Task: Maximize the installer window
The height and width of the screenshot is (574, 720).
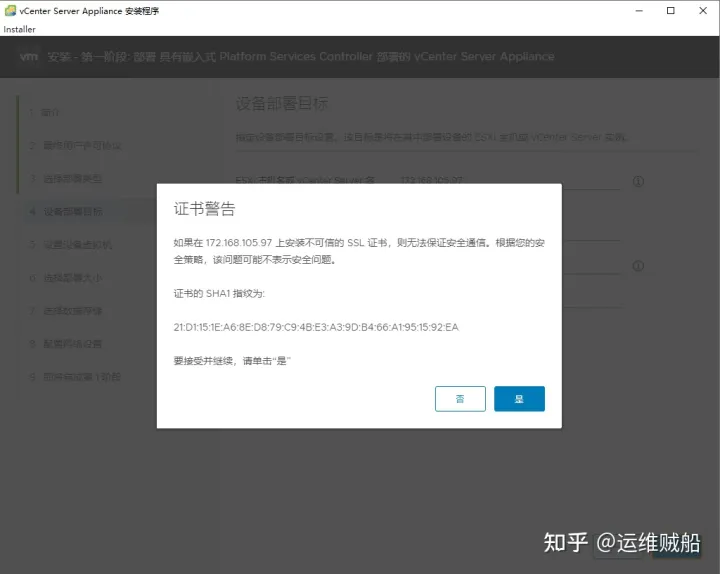Action: (x=671, y=11)
